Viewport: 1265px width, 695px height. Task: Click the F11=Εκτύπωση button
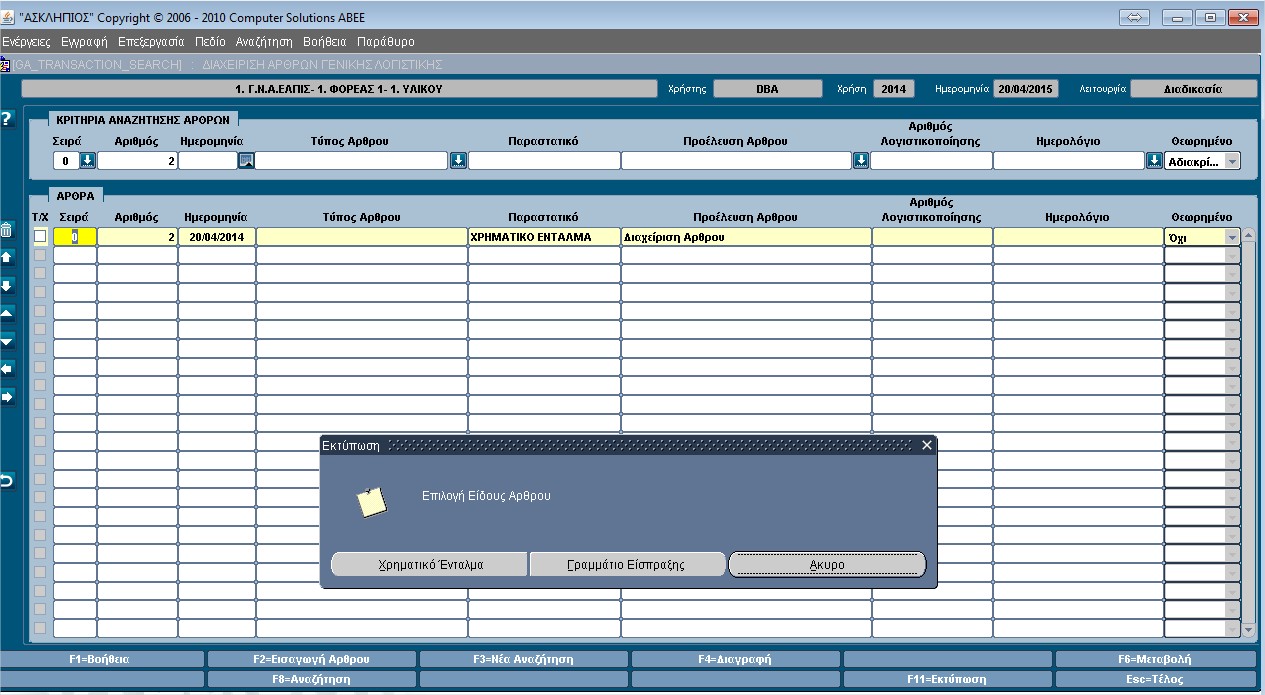pyautogui.click(x=947, y=679)
